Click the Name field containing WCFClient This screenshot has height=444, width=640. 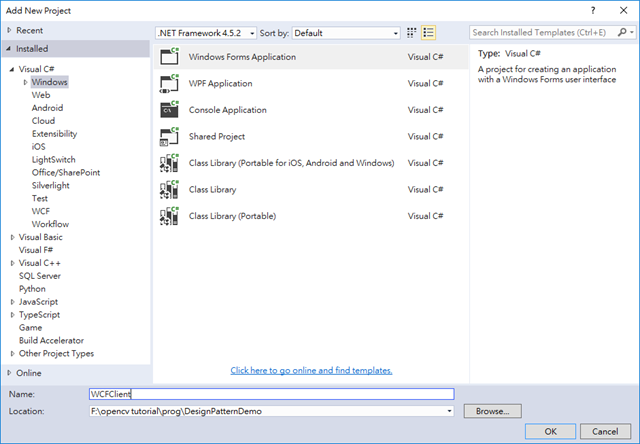(271, 394)
